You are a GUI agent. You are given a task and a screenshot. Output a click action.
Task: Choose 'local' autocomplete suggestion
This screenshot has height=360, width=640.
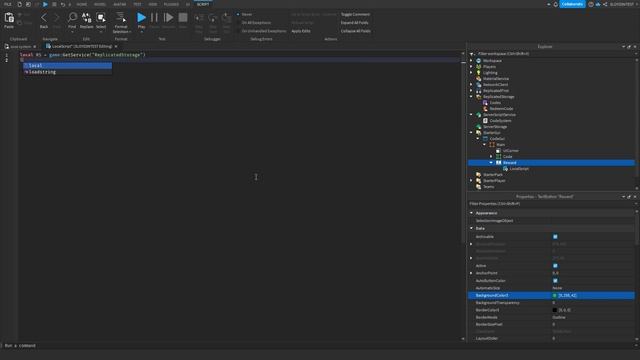tap(67, 65)
